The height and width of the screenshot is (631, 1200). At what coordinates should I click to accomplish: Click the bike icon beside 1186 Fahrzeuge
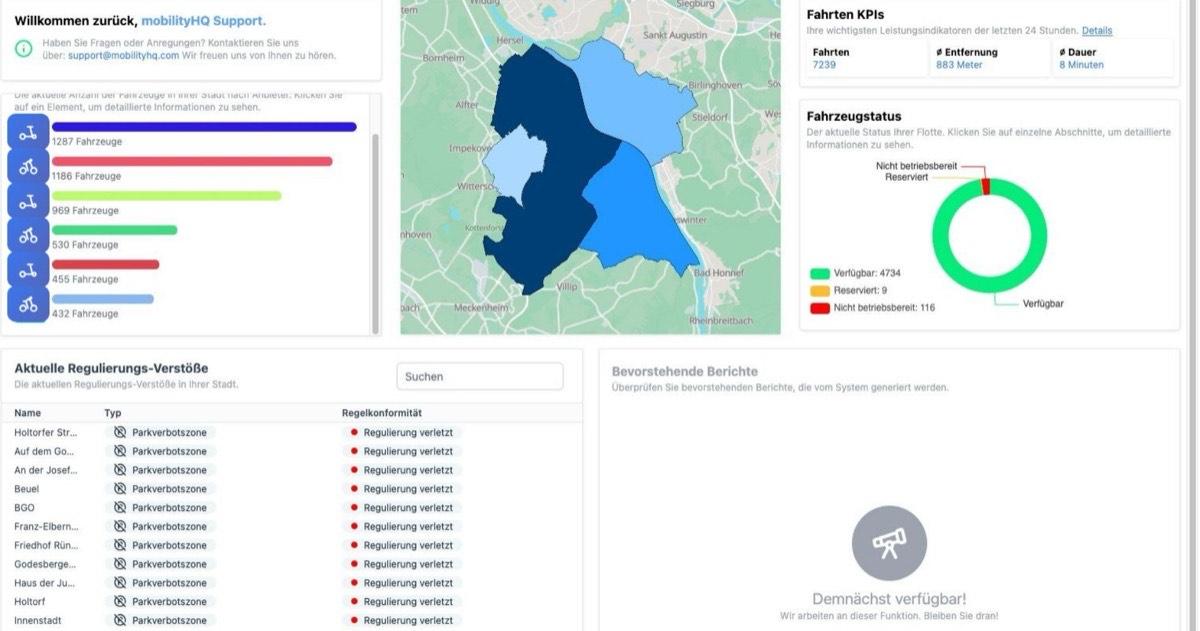coord(28,166)
